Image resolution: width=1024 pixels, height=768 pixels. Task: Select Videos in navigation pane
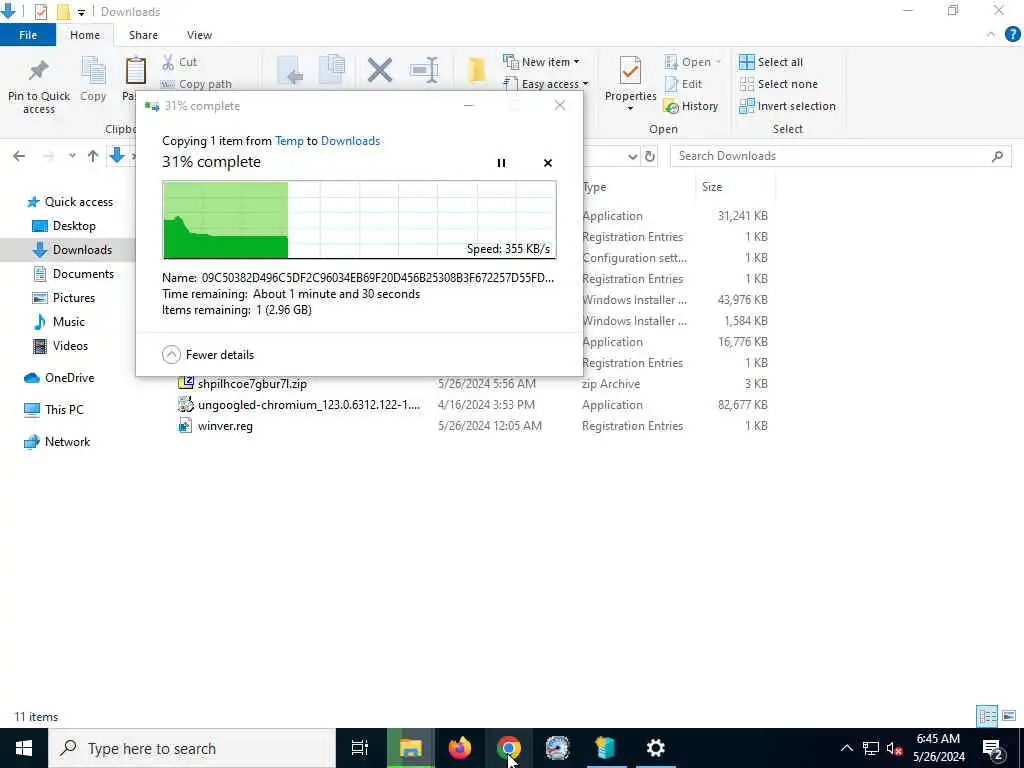click(61, 346)
